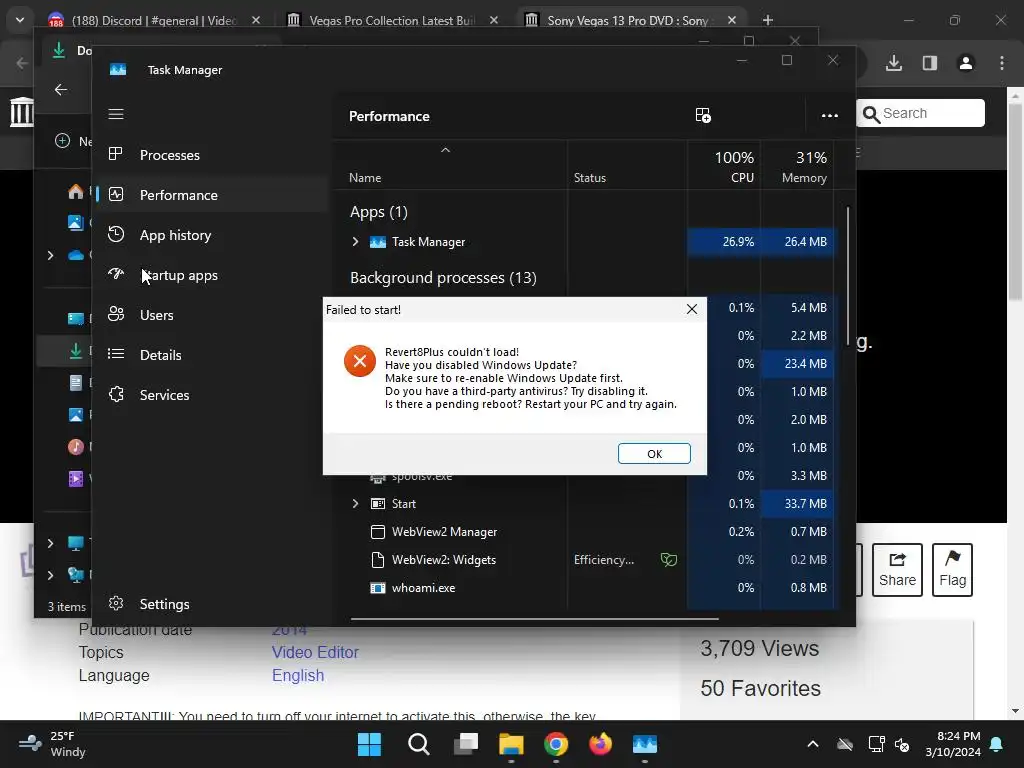Image resolution: width=1024 pixels, height=768 pixels.
Task: Click back arrow in File Explorer window
Action: tap(61, 89)
